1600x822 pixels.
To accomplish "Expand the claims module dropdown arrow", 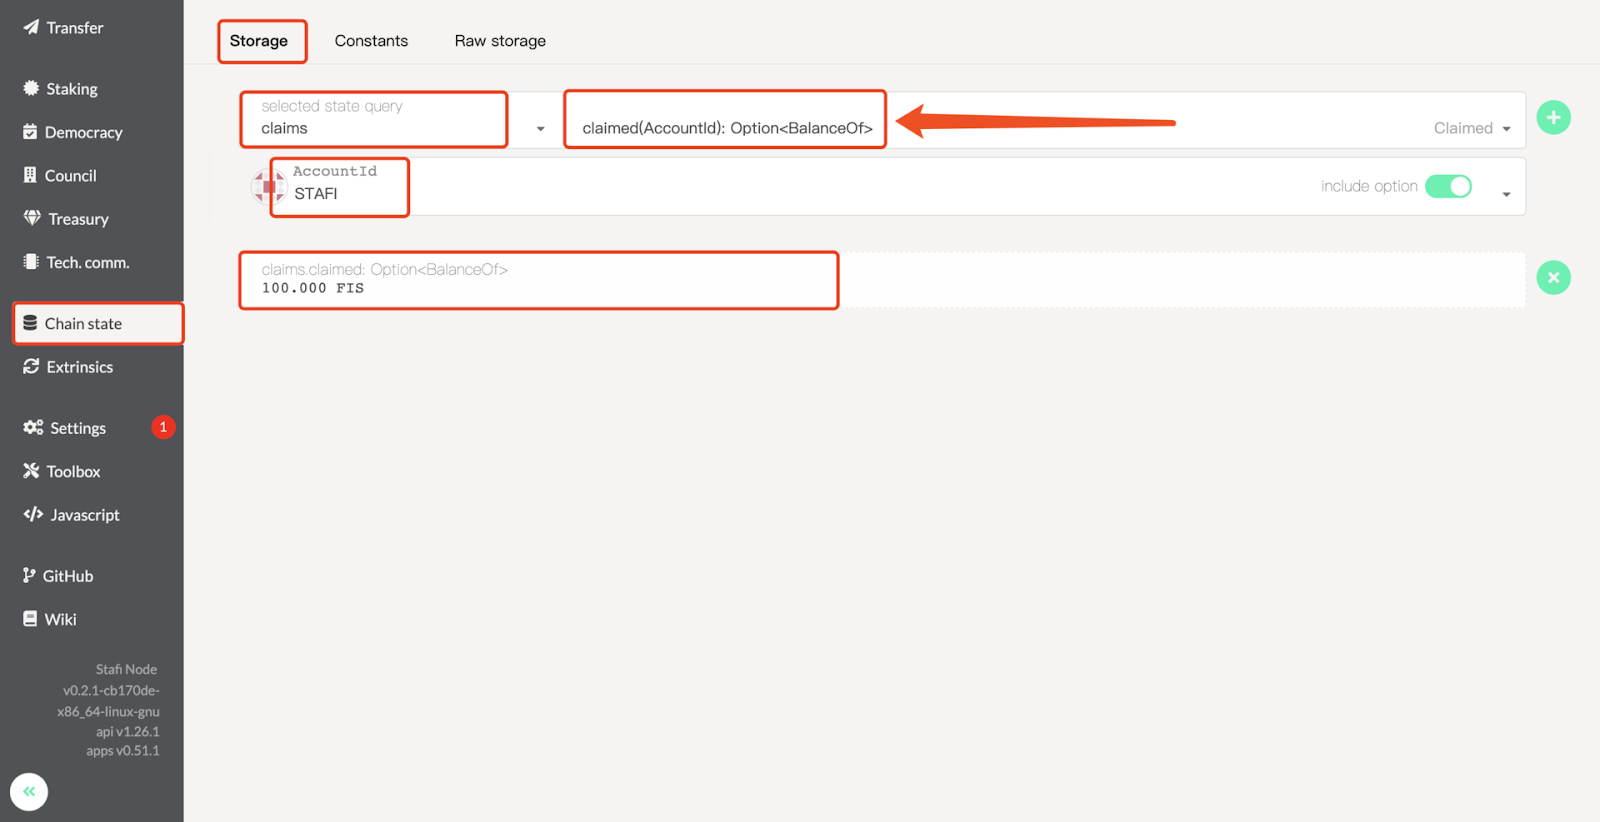I will coord(540,129).
